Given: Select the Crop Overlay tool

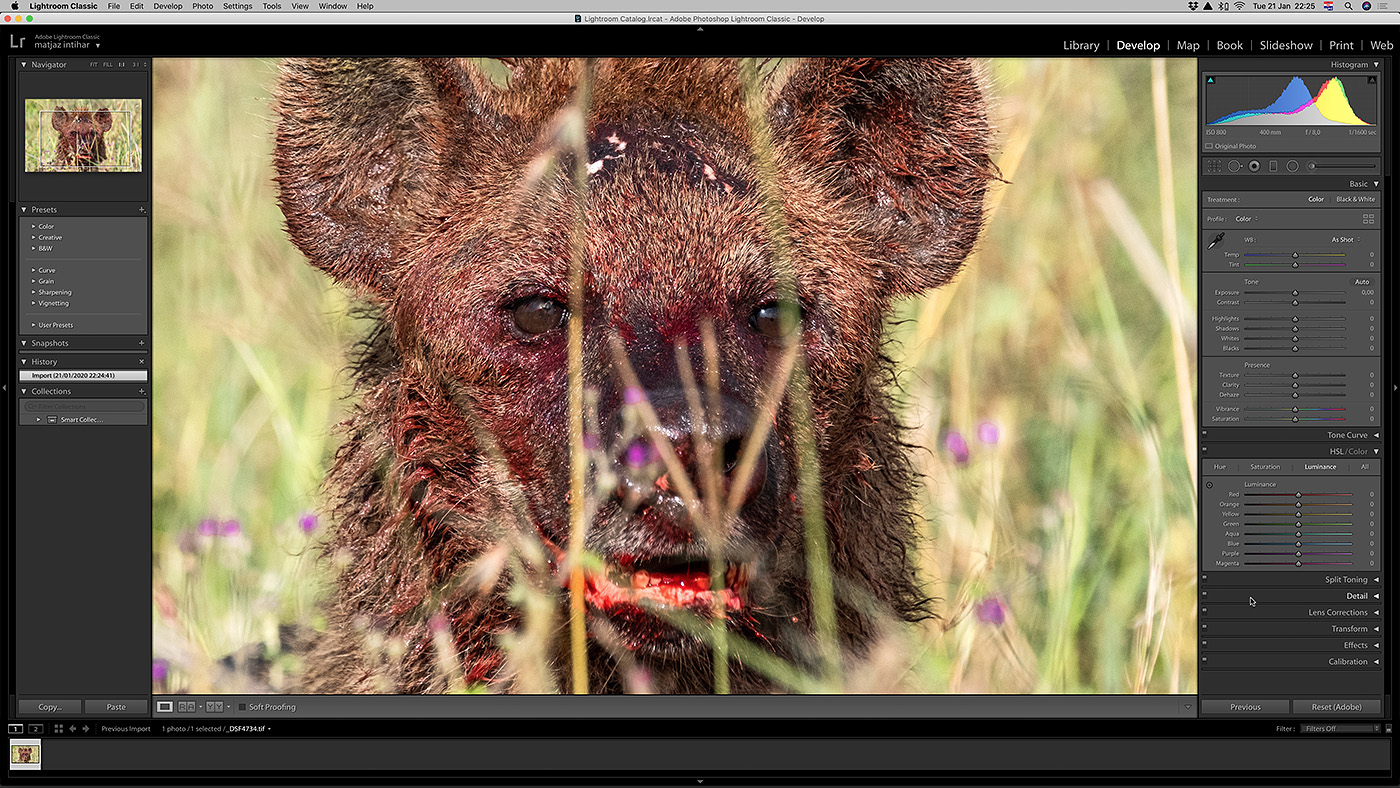Looking at the screenshot, I should pos(1214,166).
